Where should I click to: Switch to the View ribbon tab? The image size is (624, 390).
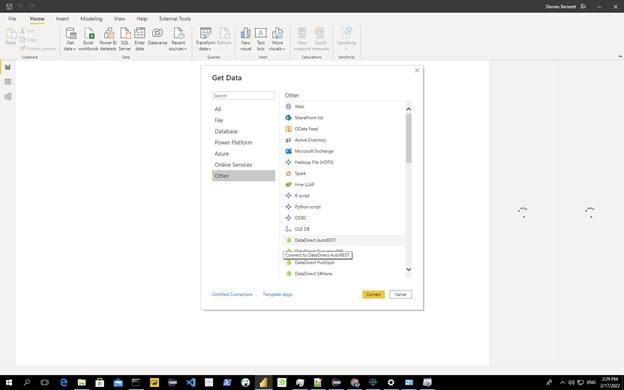[x=119, y=19]
